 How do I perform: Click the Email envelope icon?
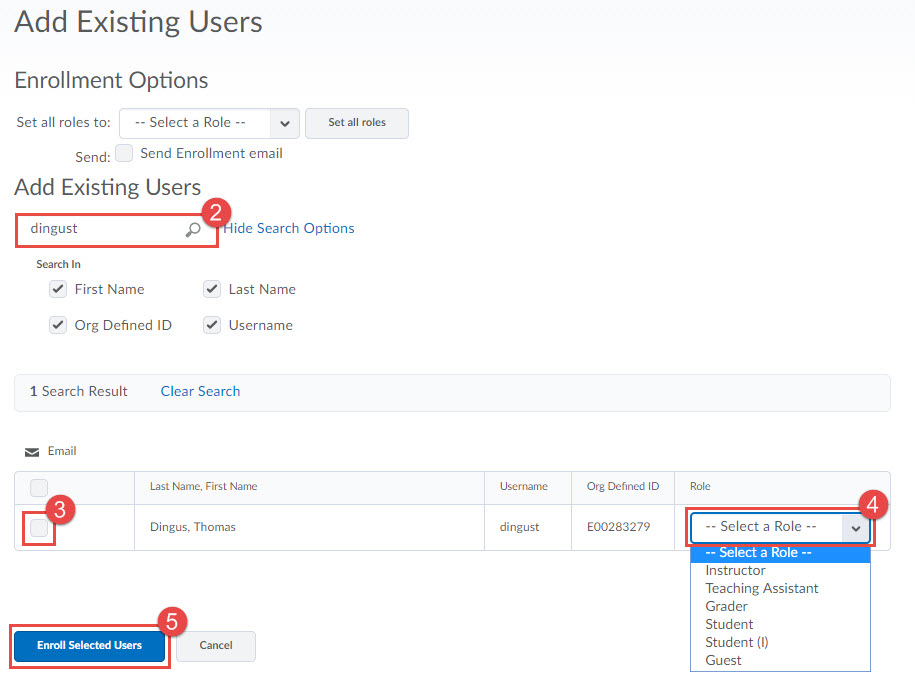[x=32, y=451]
